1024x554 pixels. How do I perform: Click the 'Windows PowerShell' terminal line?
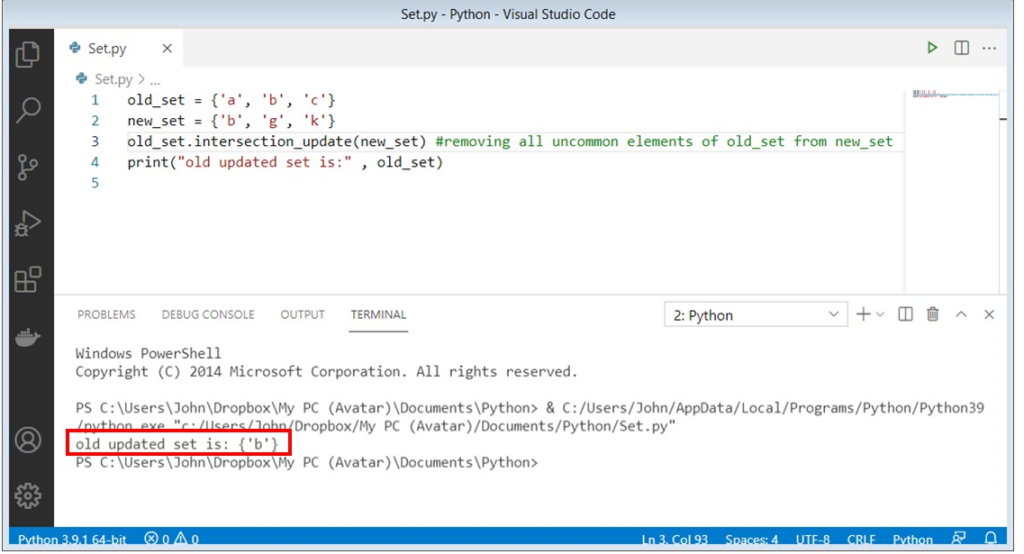[x=148, y=353]
